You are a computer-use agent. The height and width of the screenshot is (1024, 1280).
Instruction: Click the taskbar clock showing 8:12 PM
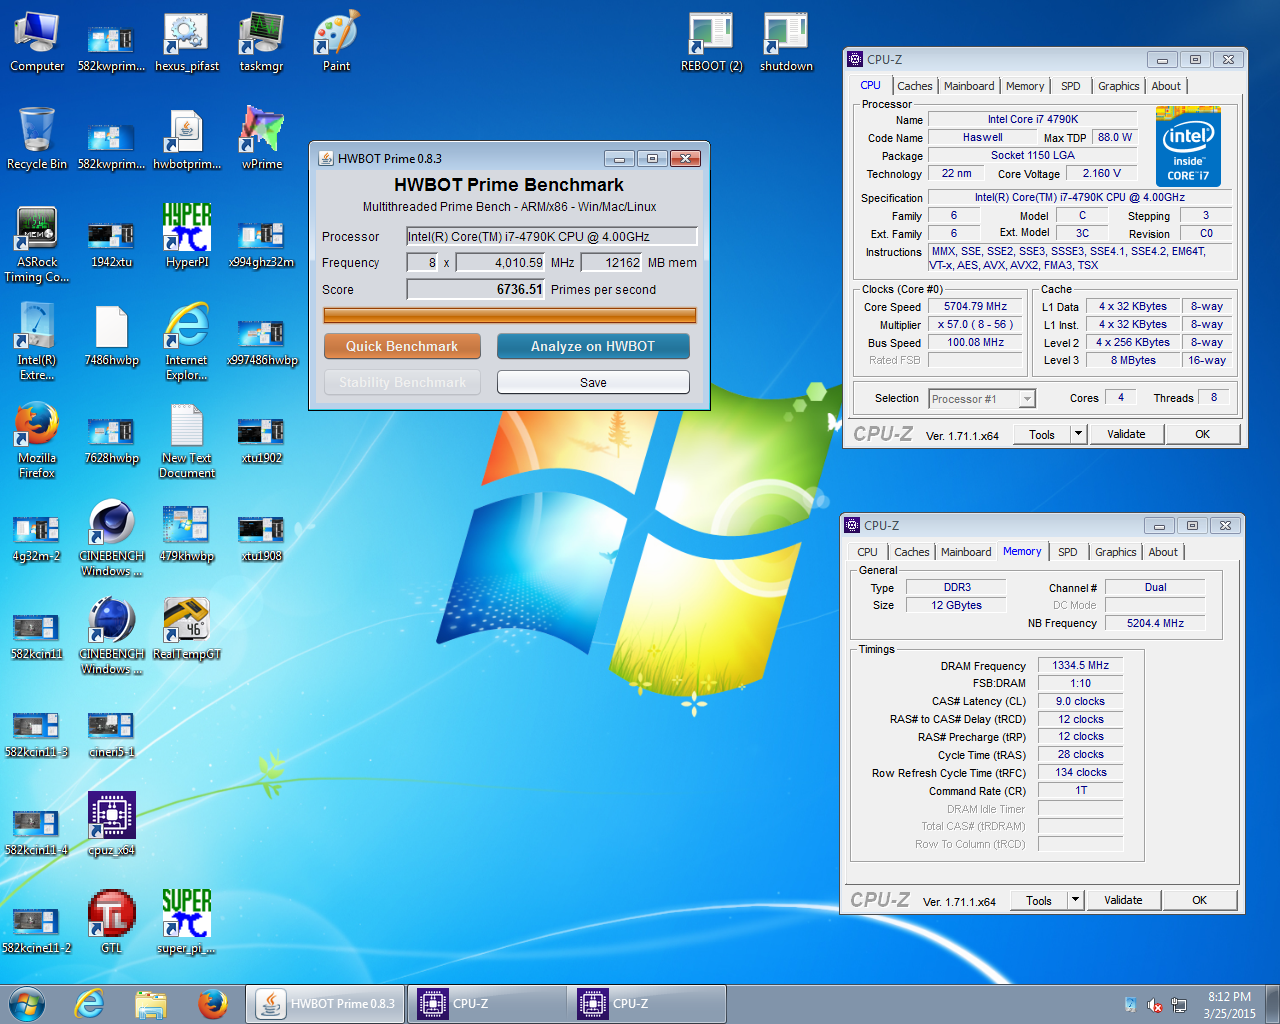(x=1229, y=1005)
